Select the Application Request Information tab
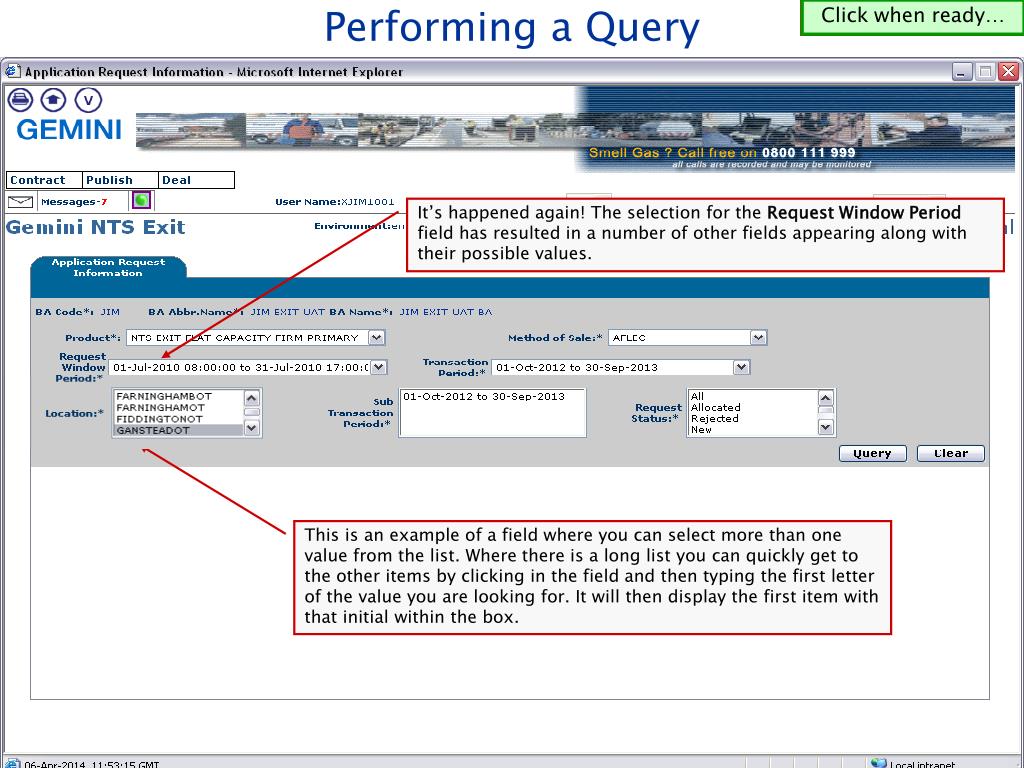 pyautogui.click(x=108, y=267)
